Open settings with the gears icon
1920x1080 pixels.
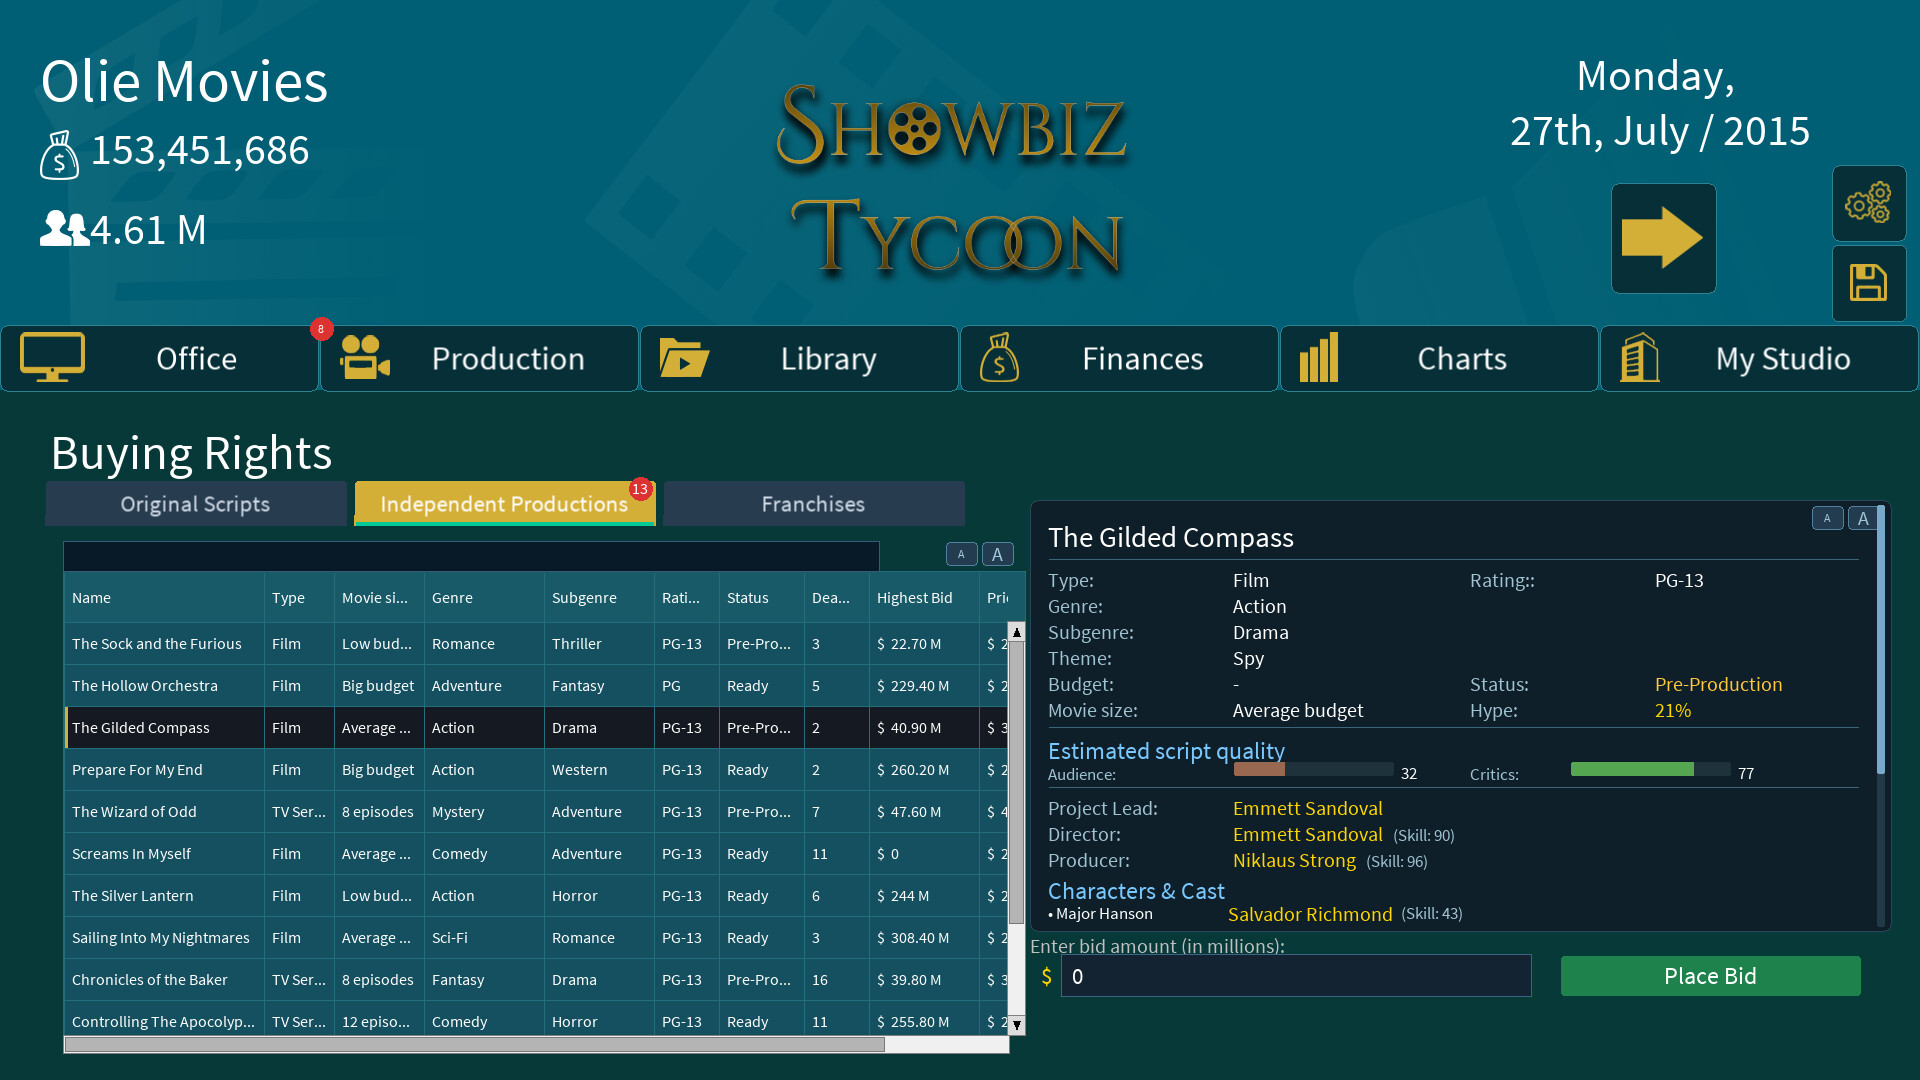coord(1868,203)
